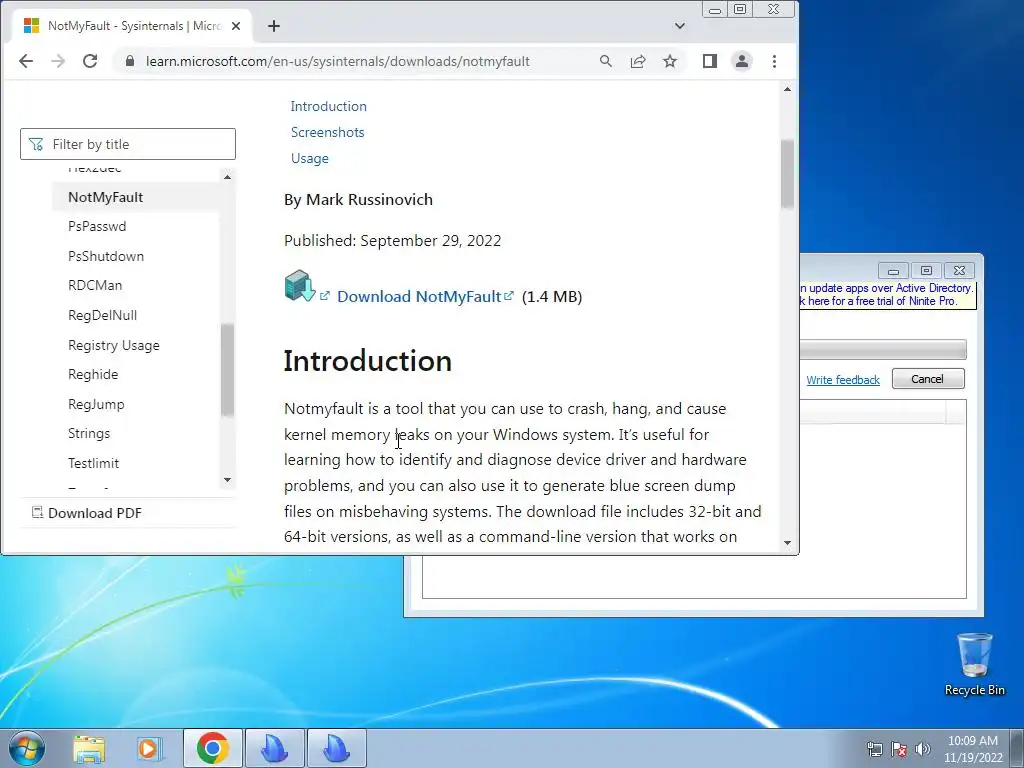Viewport: 1024px width, 768px height.
Task: Open the site information padlock
Action: pos(130,61)
